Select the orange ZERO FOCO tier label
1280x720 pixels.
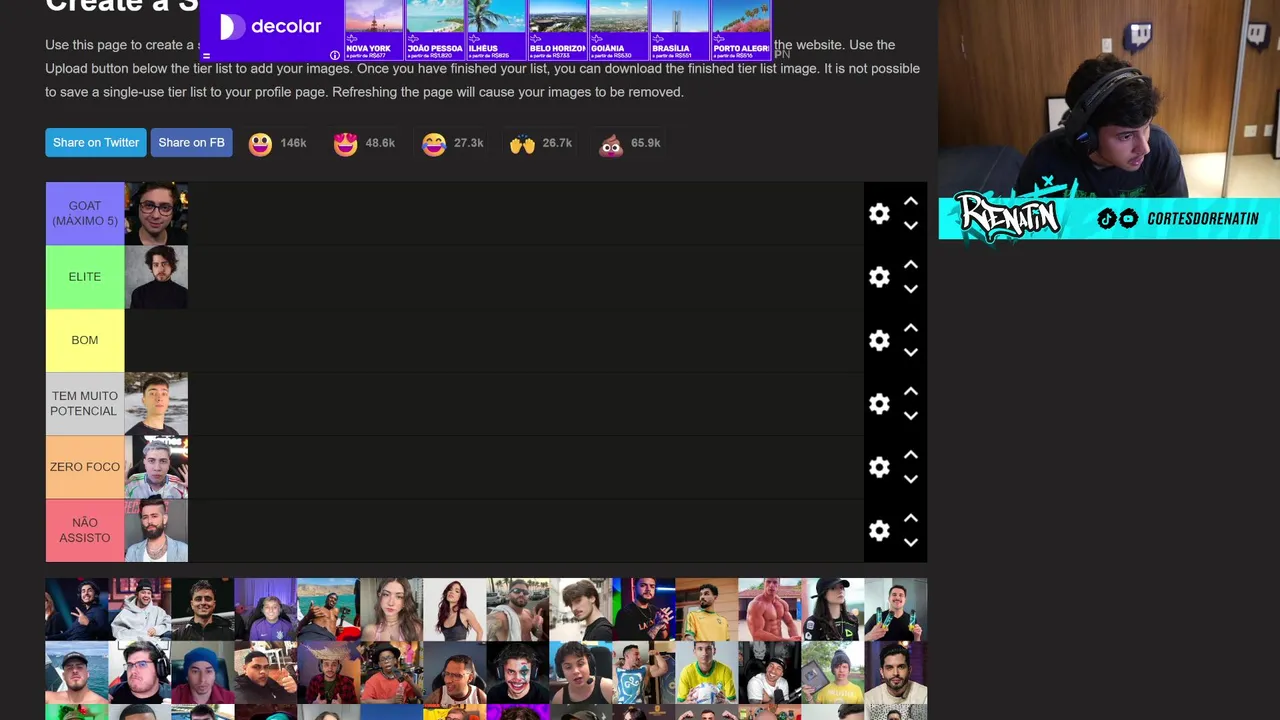(x=85, y=467)
